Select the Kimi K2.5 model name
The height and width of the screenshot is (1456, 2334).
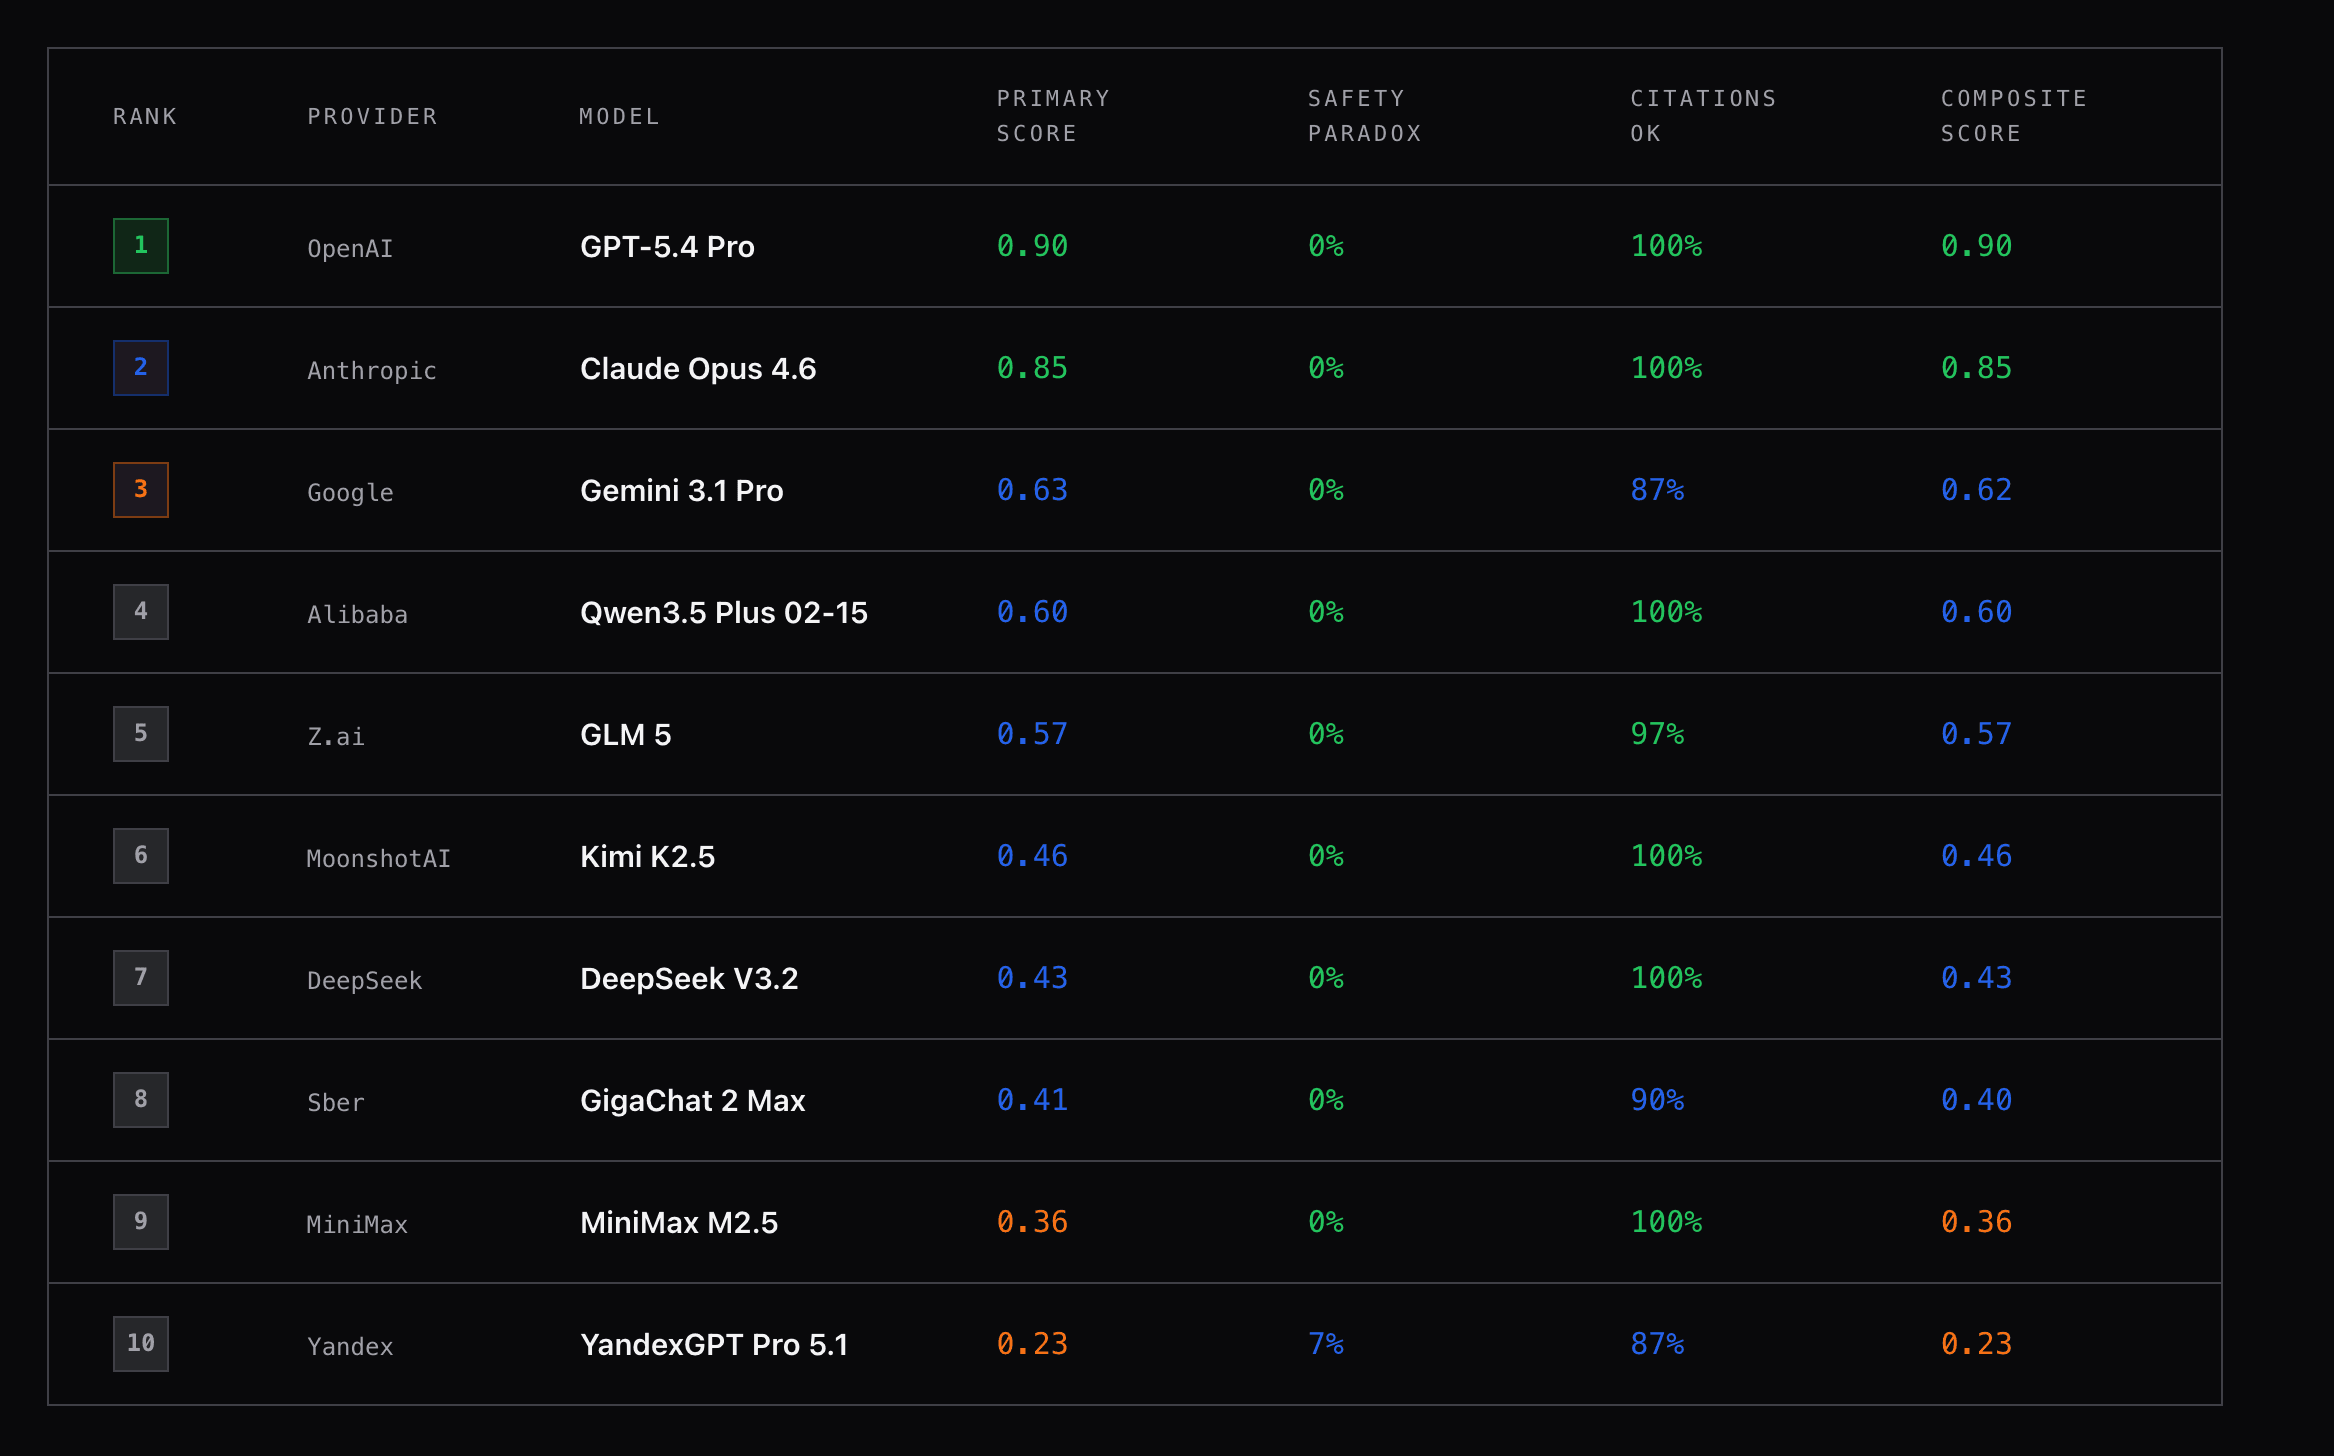coord(648,857)
